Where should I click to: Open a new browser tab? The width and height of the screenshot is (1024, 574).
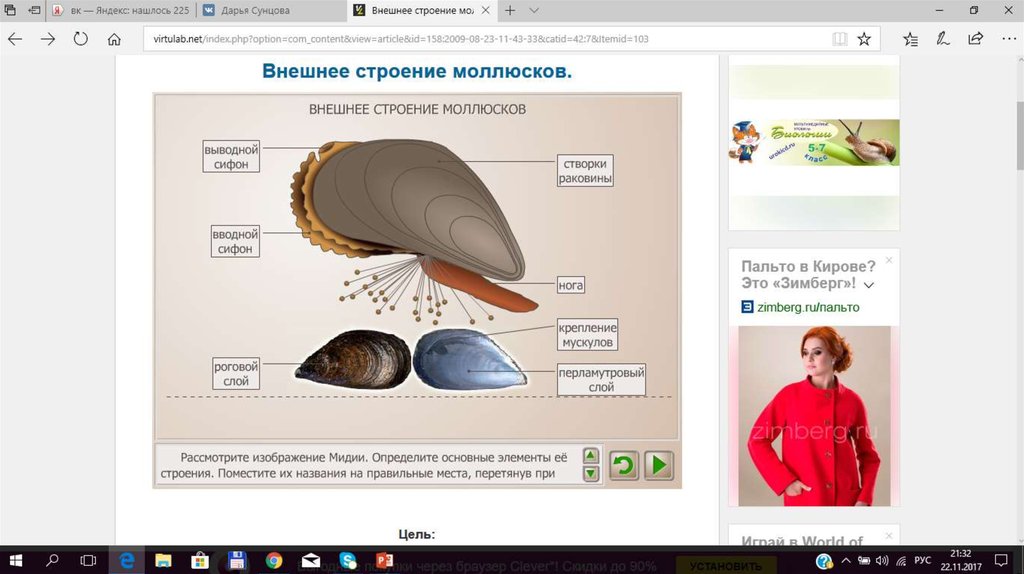[510, 10]
